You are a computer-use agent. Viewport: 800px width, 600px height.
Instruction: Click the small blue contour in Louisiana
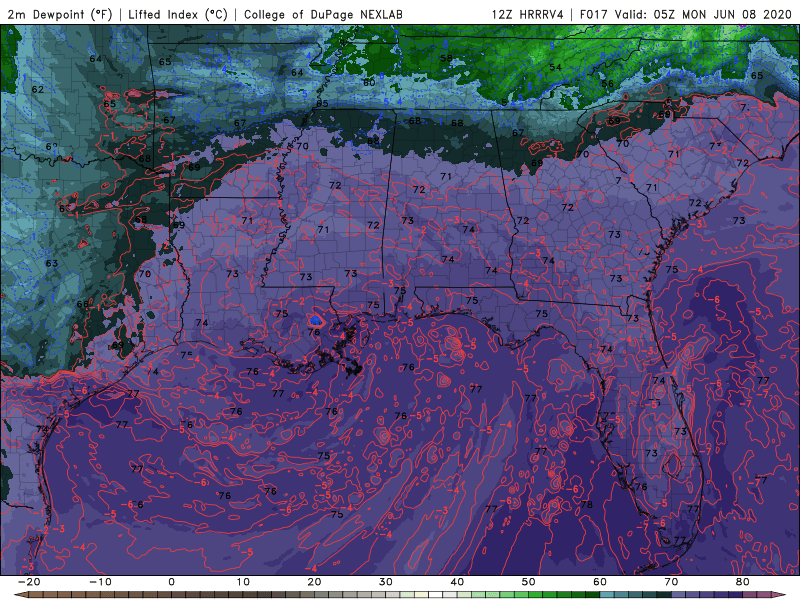[x=316, y=320]
